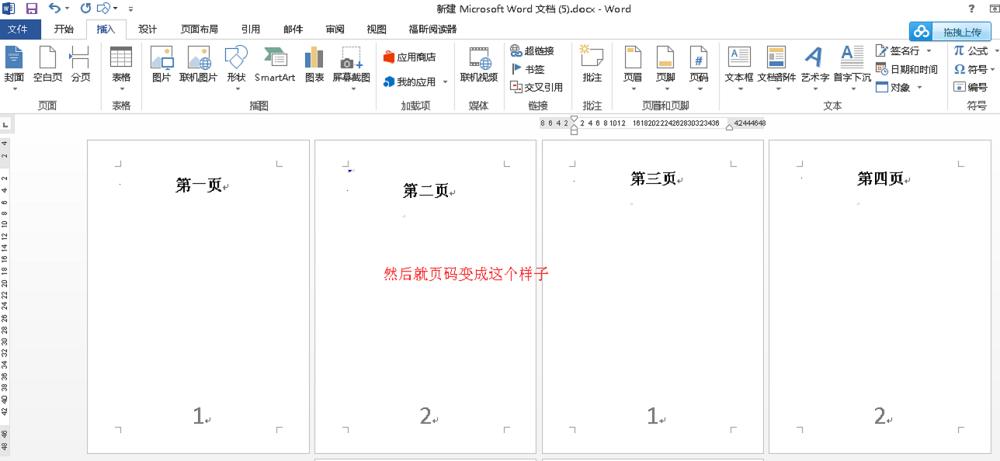Click page number 2 under 第四页

click(880, 416)
